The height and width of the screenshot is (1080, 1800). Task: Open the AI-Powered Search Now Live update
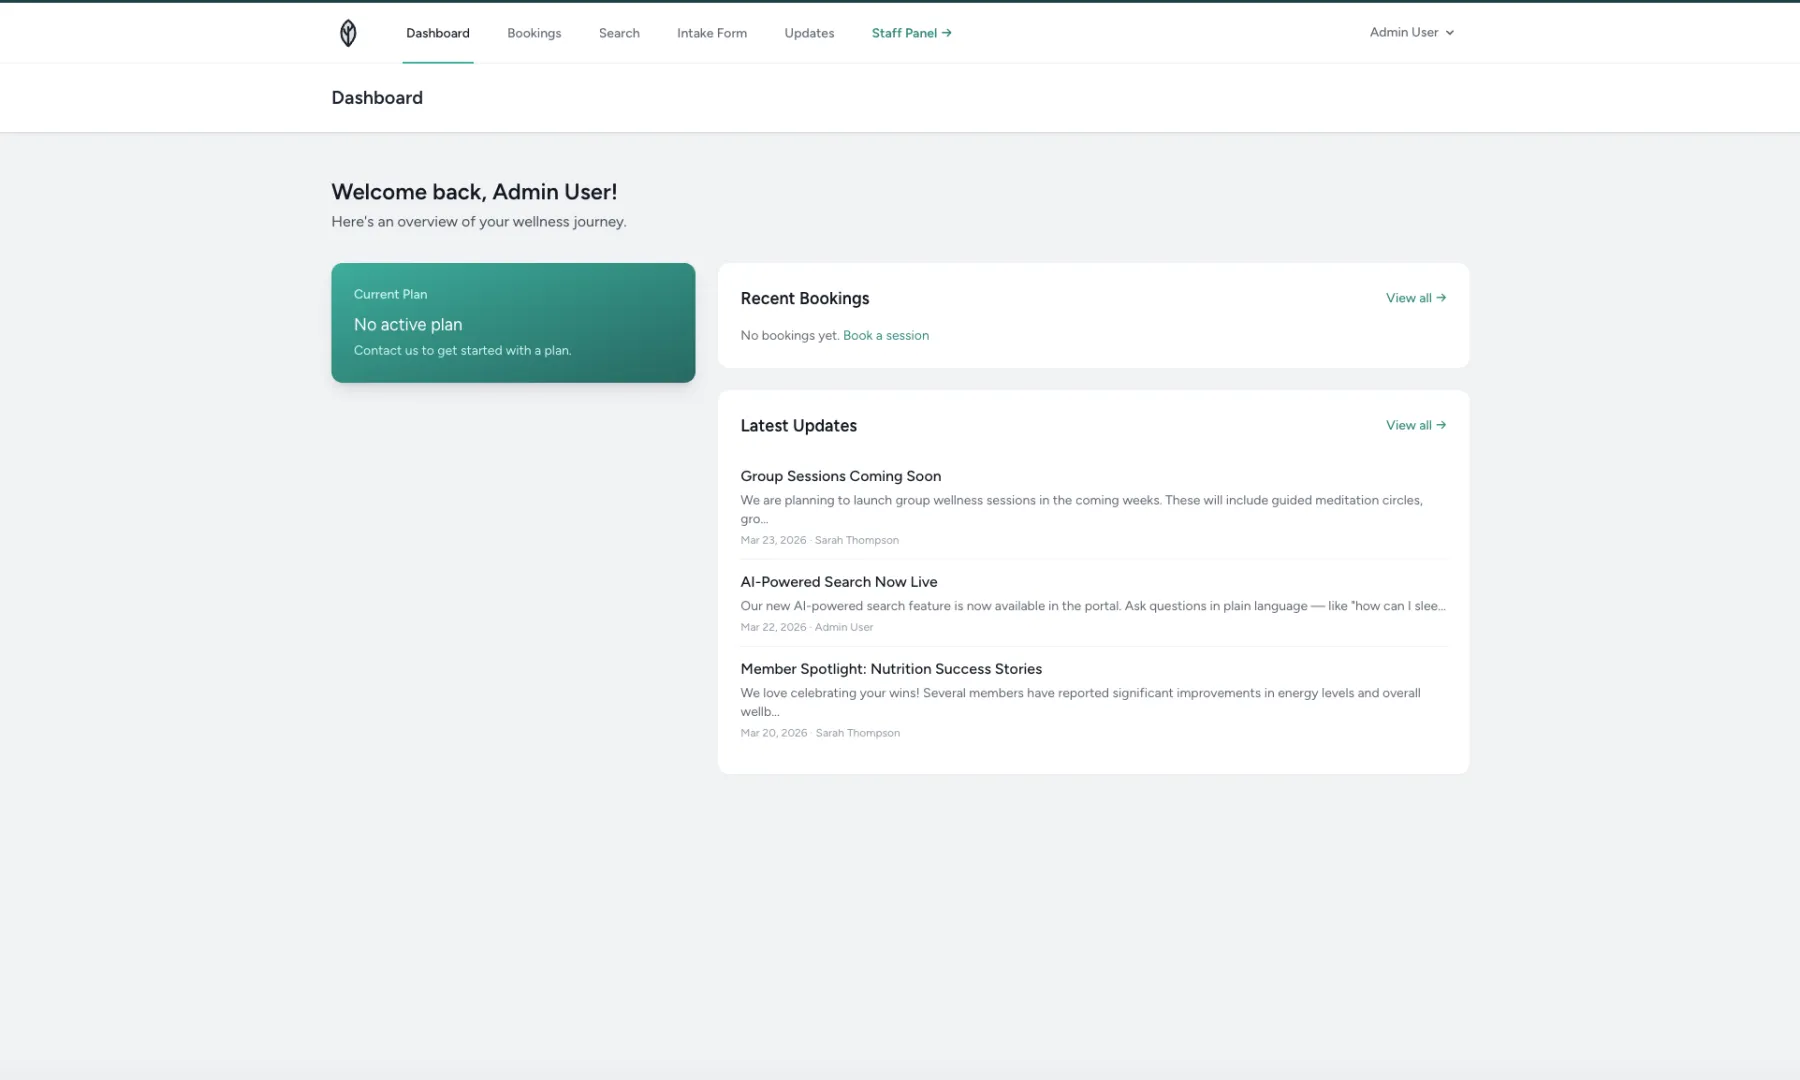click(x=838, y=581)
